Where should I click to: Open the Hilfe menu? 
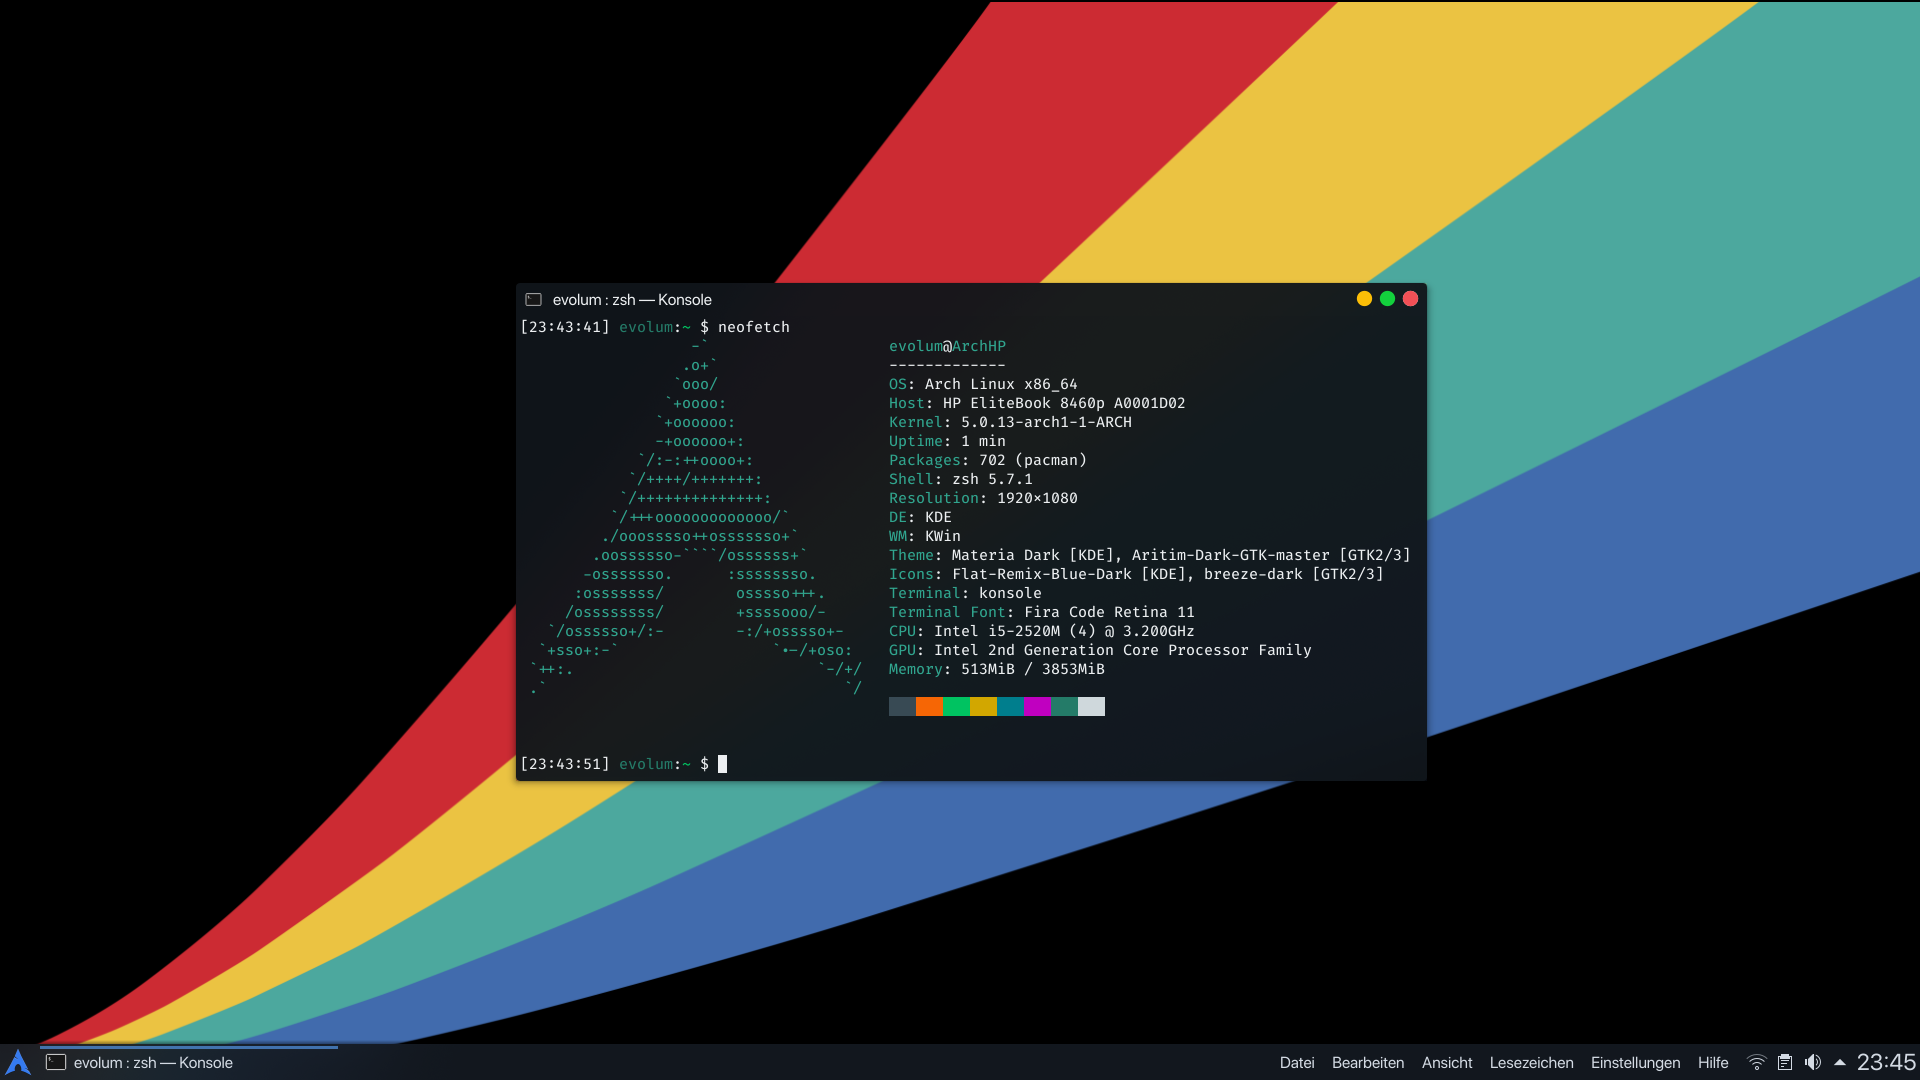[x=1713, y=1063]
